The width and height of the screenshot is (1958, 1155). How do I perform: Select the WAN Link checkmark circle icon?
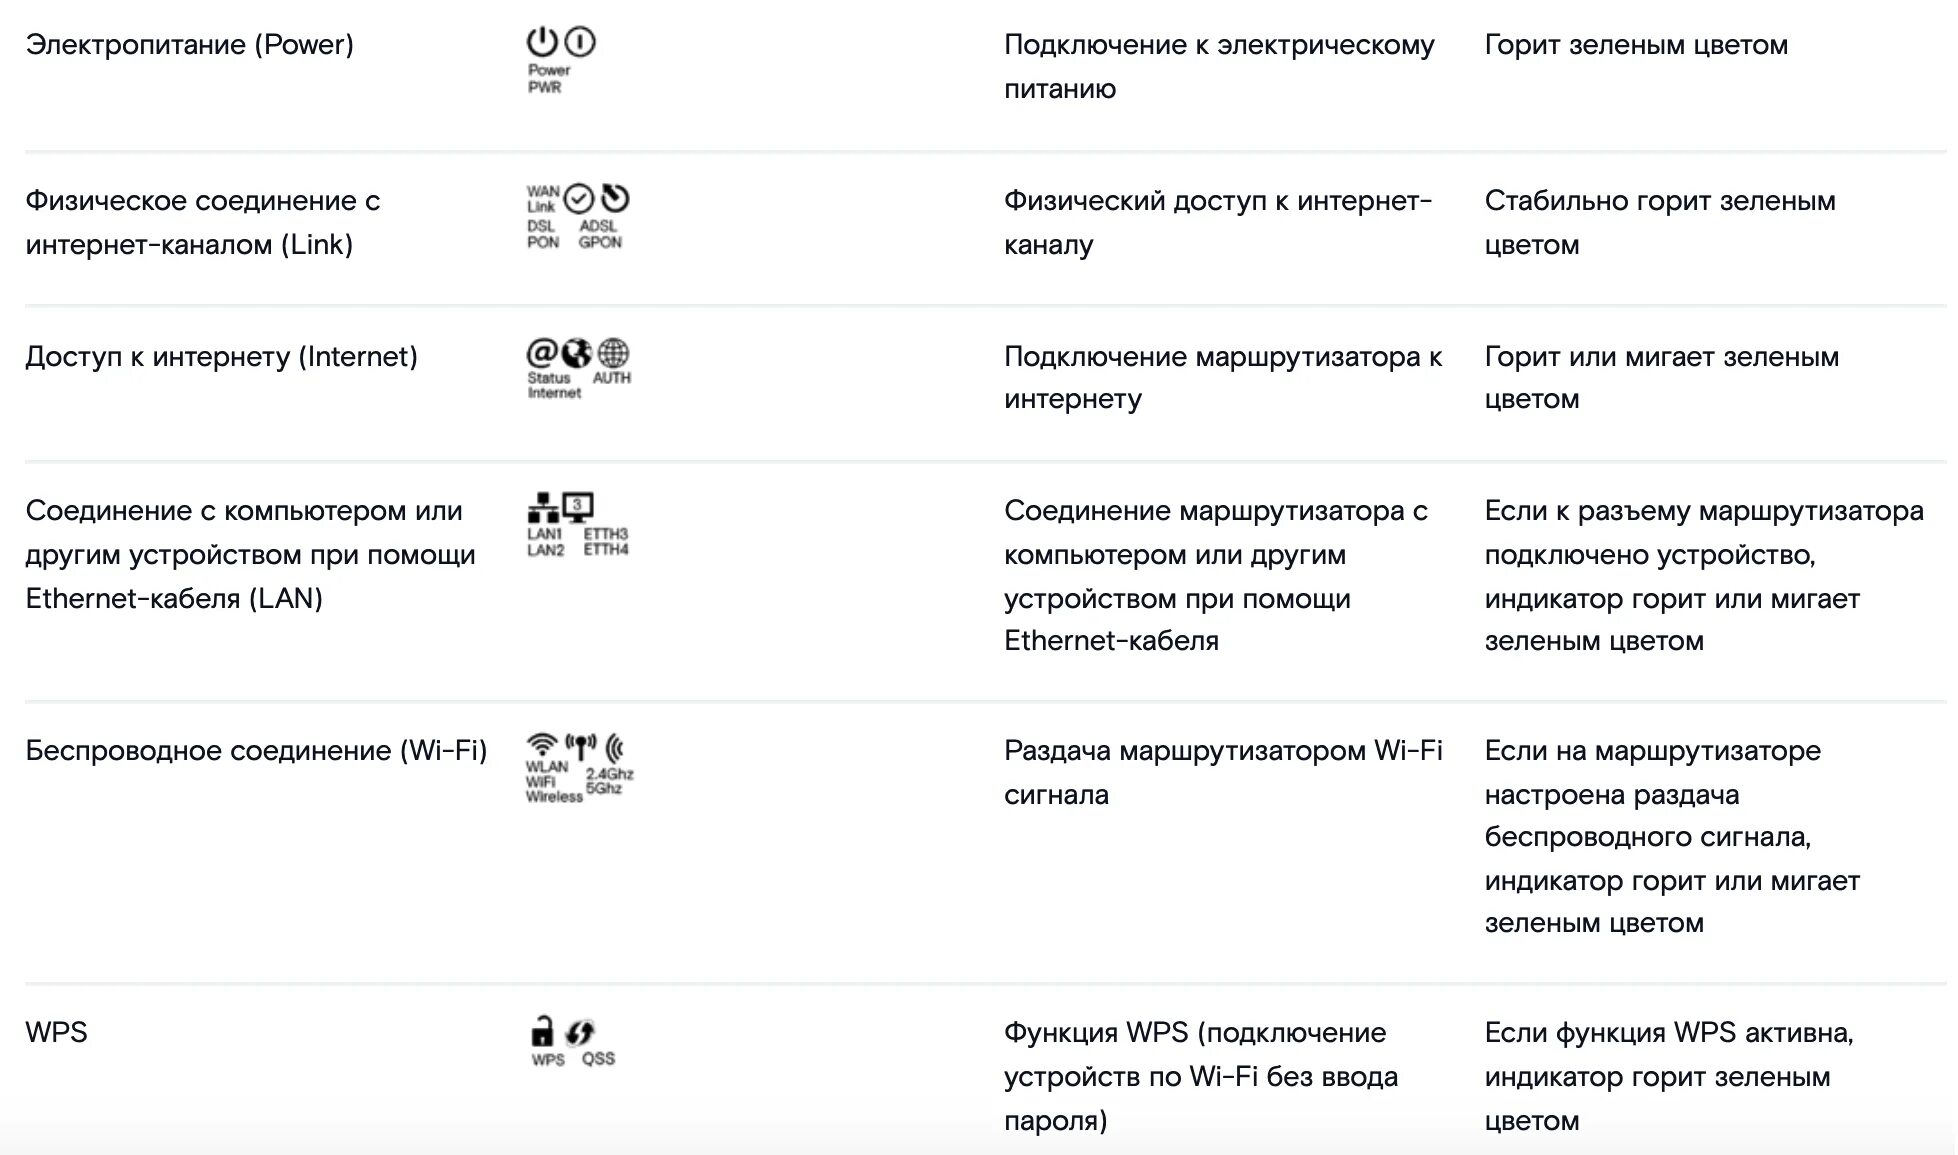coord(579,199)
